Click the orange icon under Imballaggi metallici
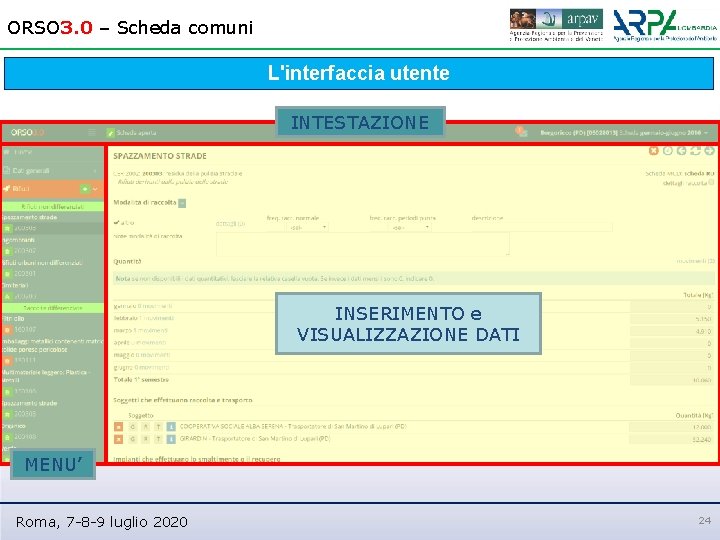The image size is (720, 540). (x=7, y=360)
